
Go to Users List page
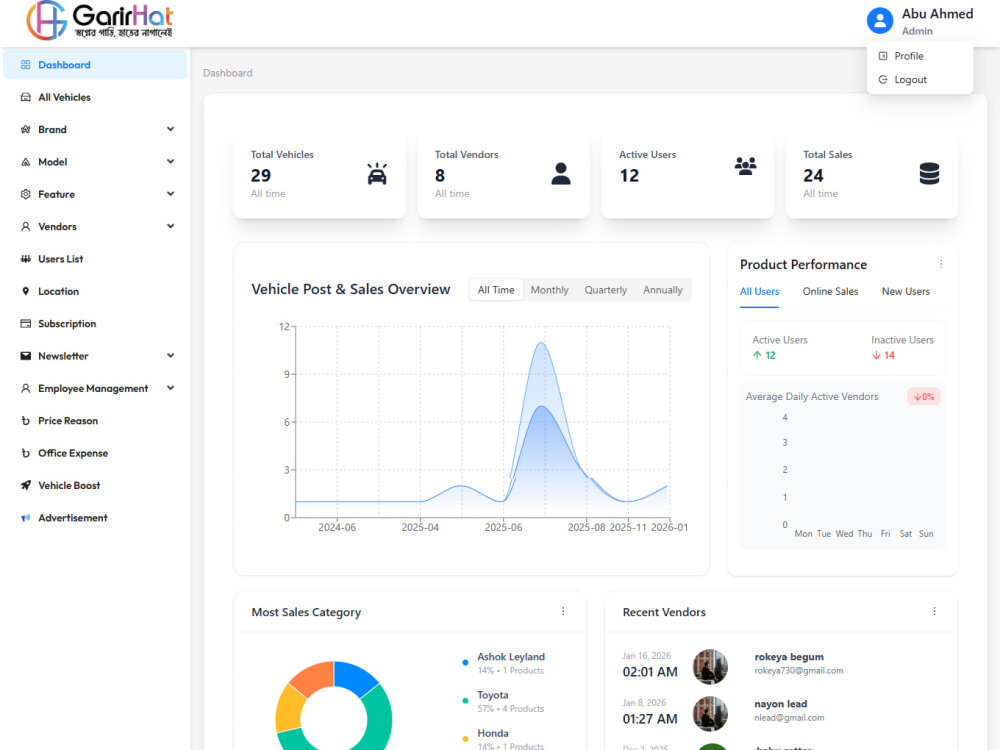tap(96, 259)
